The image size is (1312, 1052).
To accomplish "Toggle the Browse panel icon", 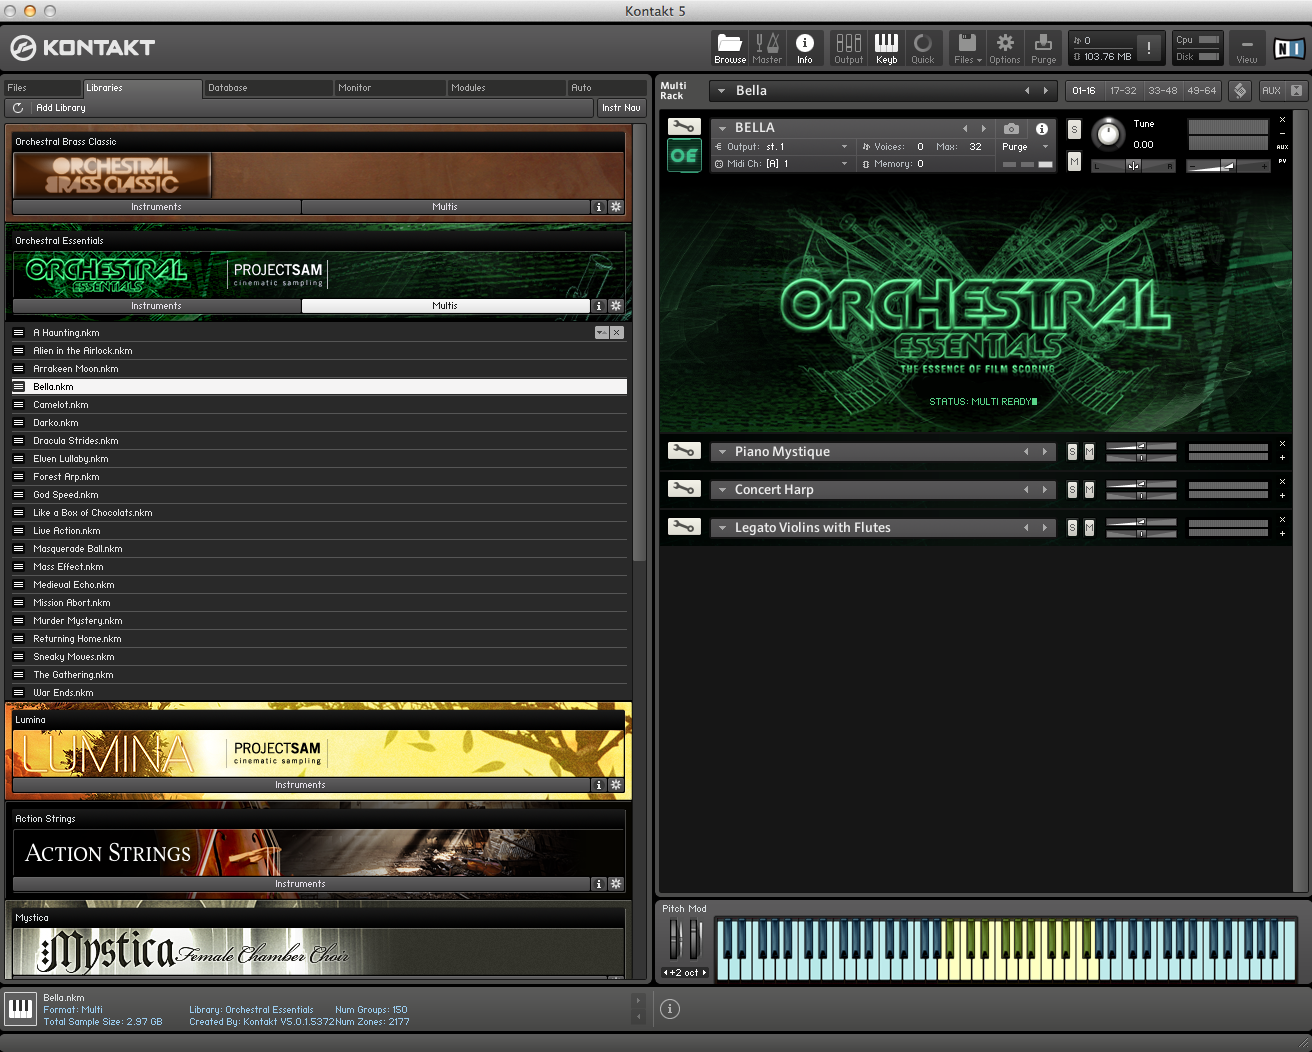I will point(730,48).
